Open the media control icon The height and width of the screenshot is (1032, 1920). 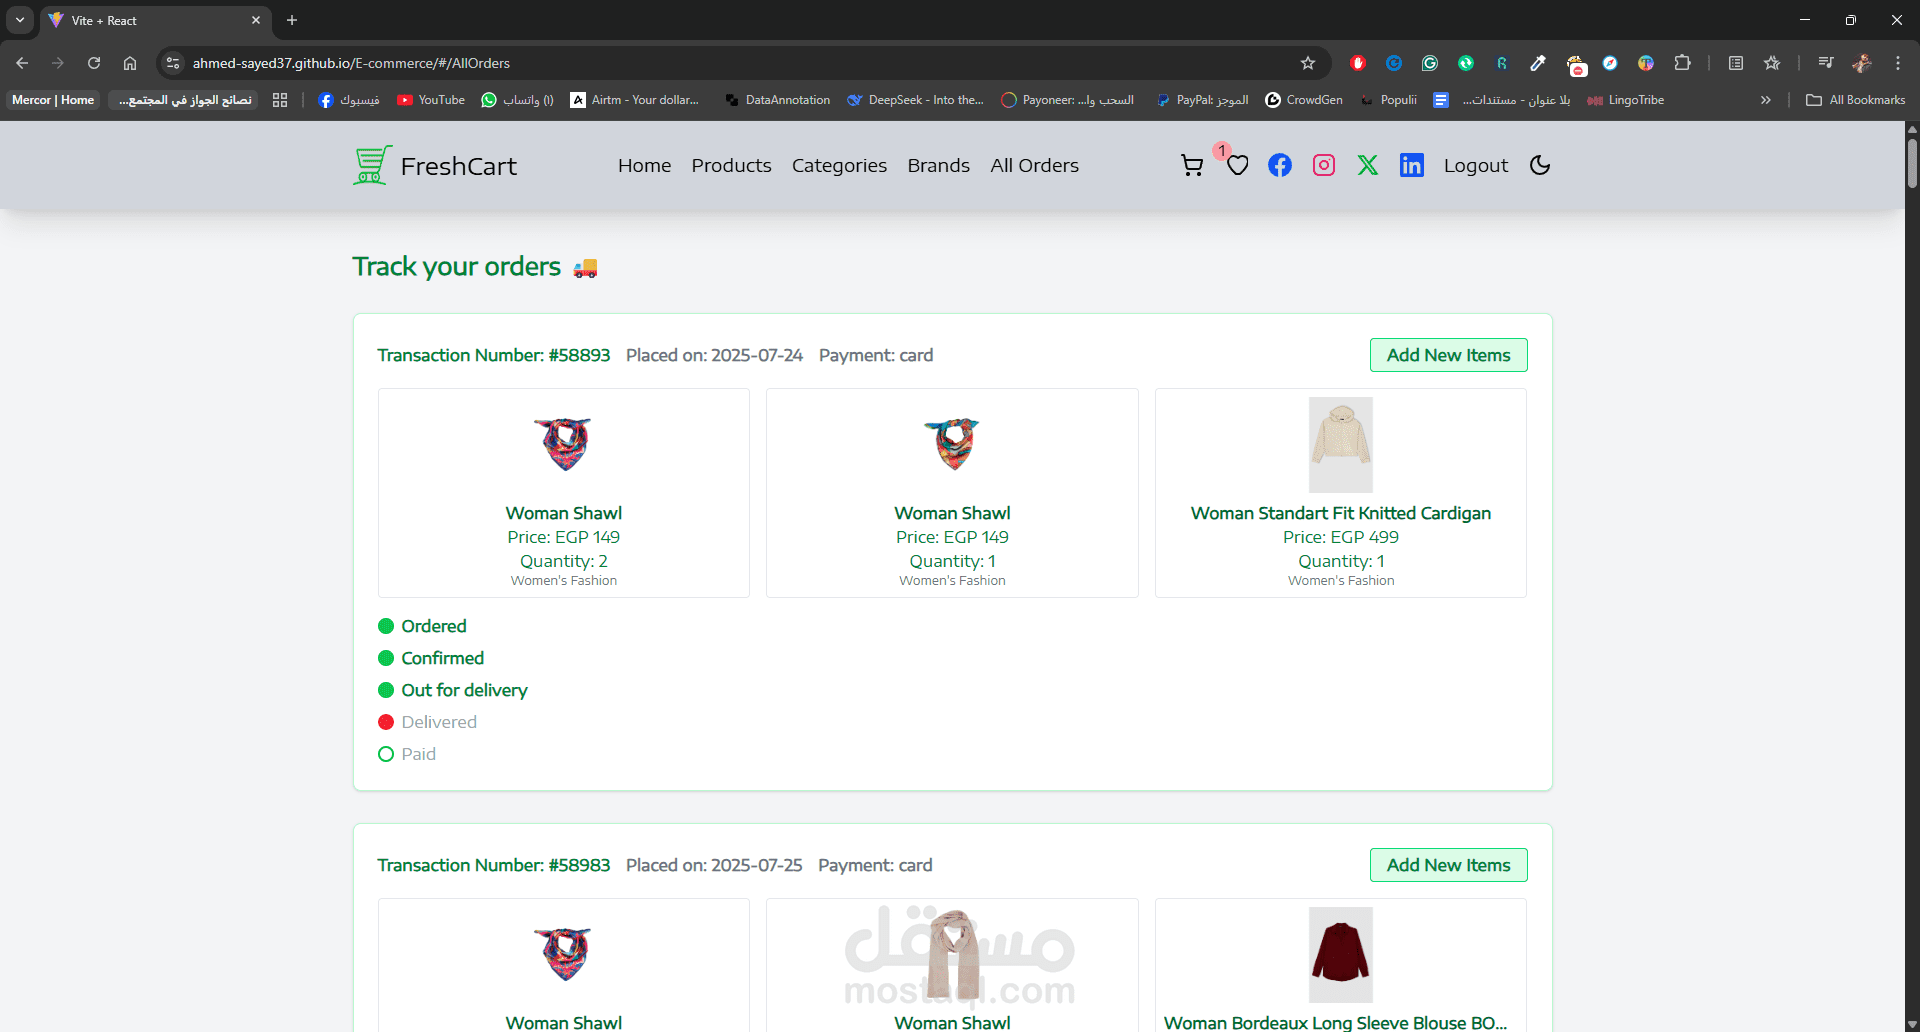(x=1826, y=63)
